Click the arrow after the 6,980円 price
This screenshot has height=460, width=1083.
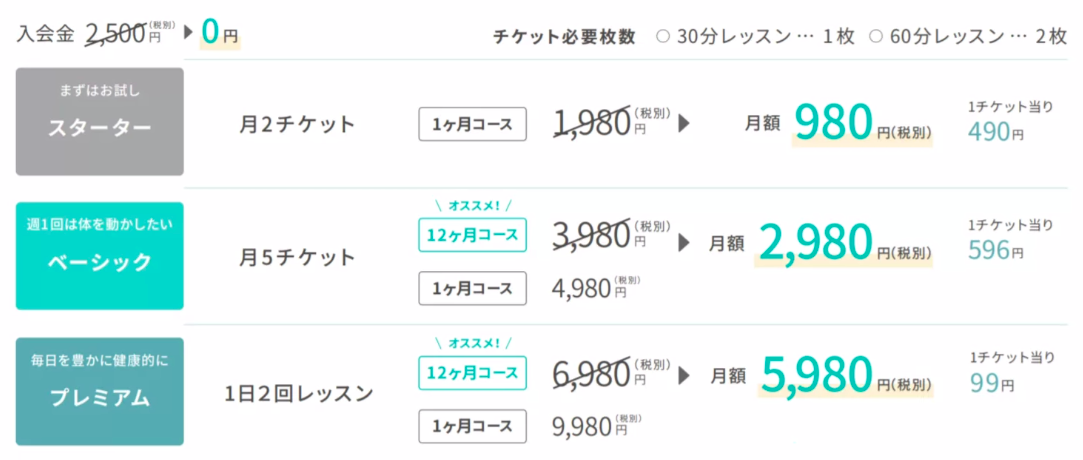pyautogui.click(x=684, y=376)
